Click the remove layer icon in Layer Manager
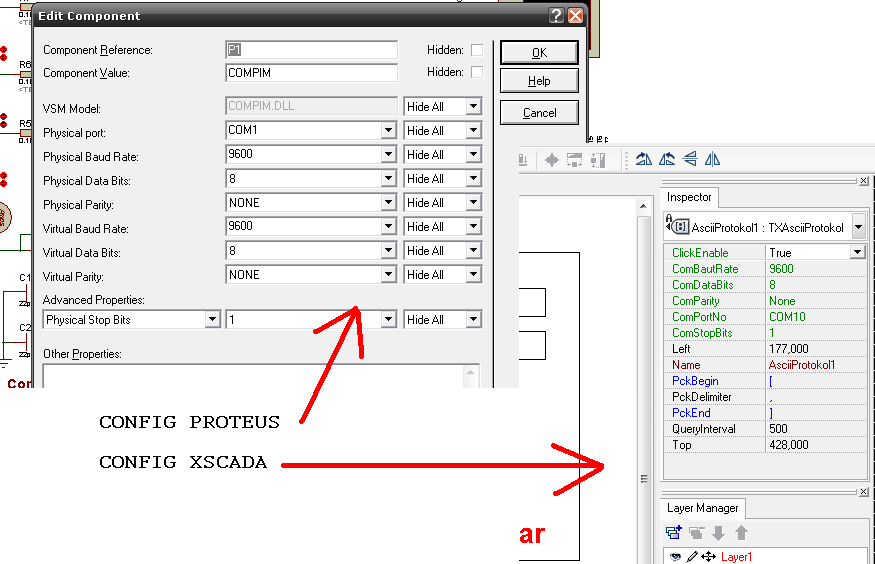The width and height of the screenshot is (875, 564). click(696, 533)
